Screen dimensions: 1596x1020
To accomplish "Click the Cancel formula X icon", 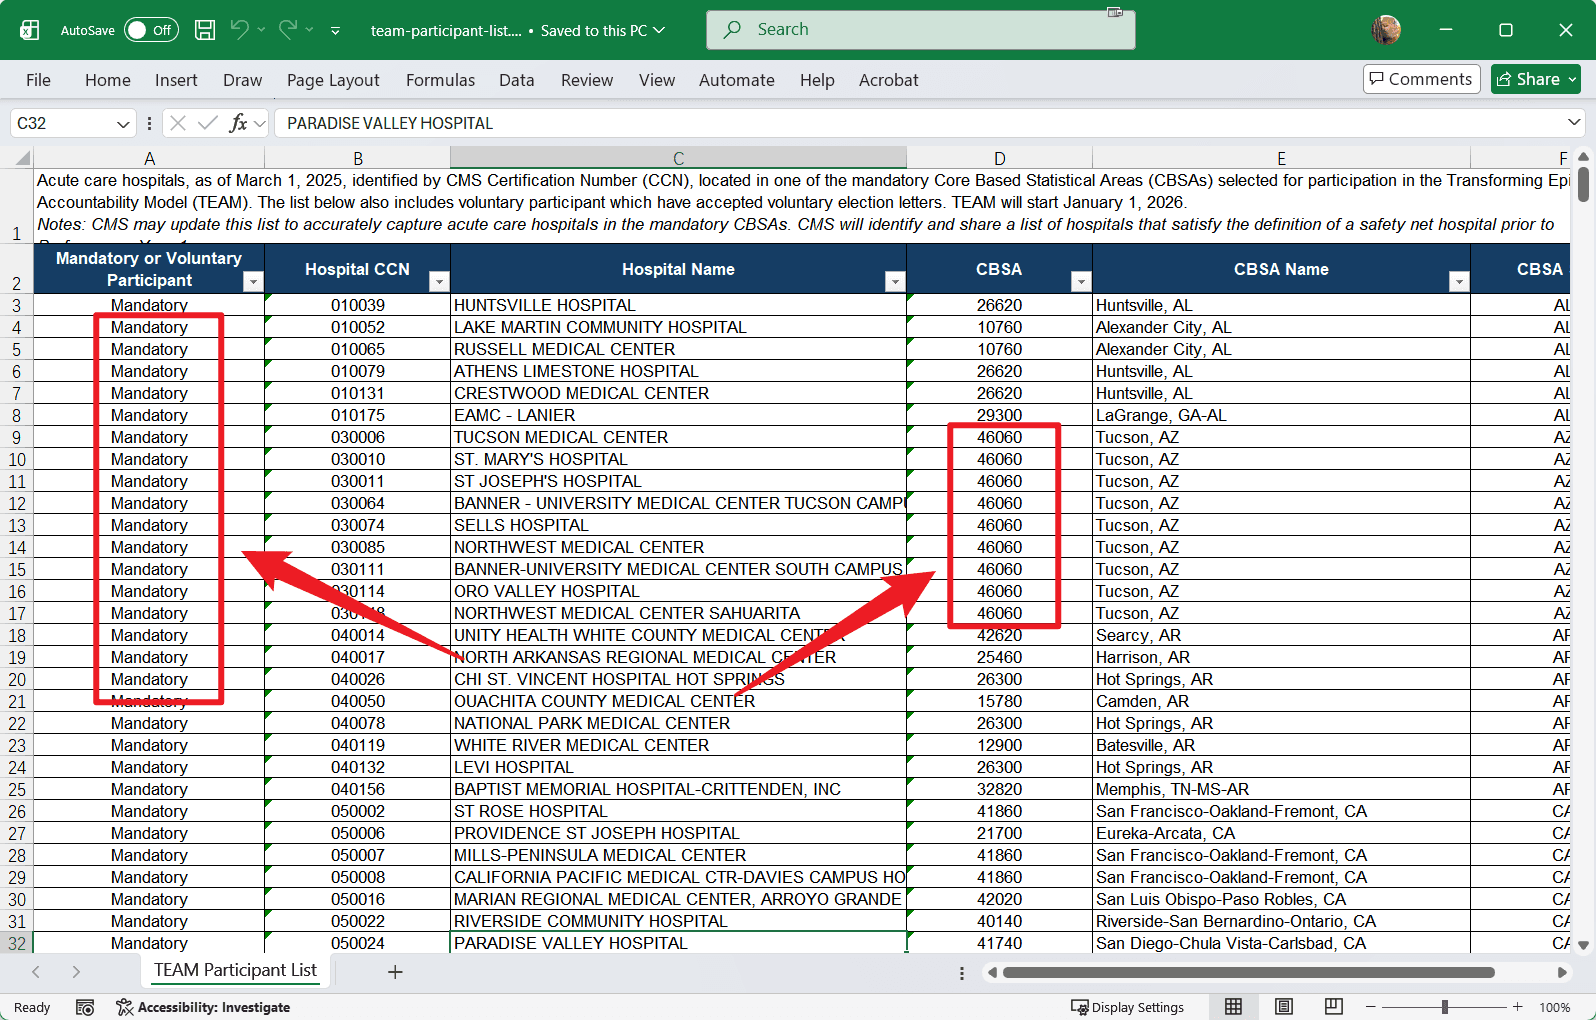I will point(178,123).
